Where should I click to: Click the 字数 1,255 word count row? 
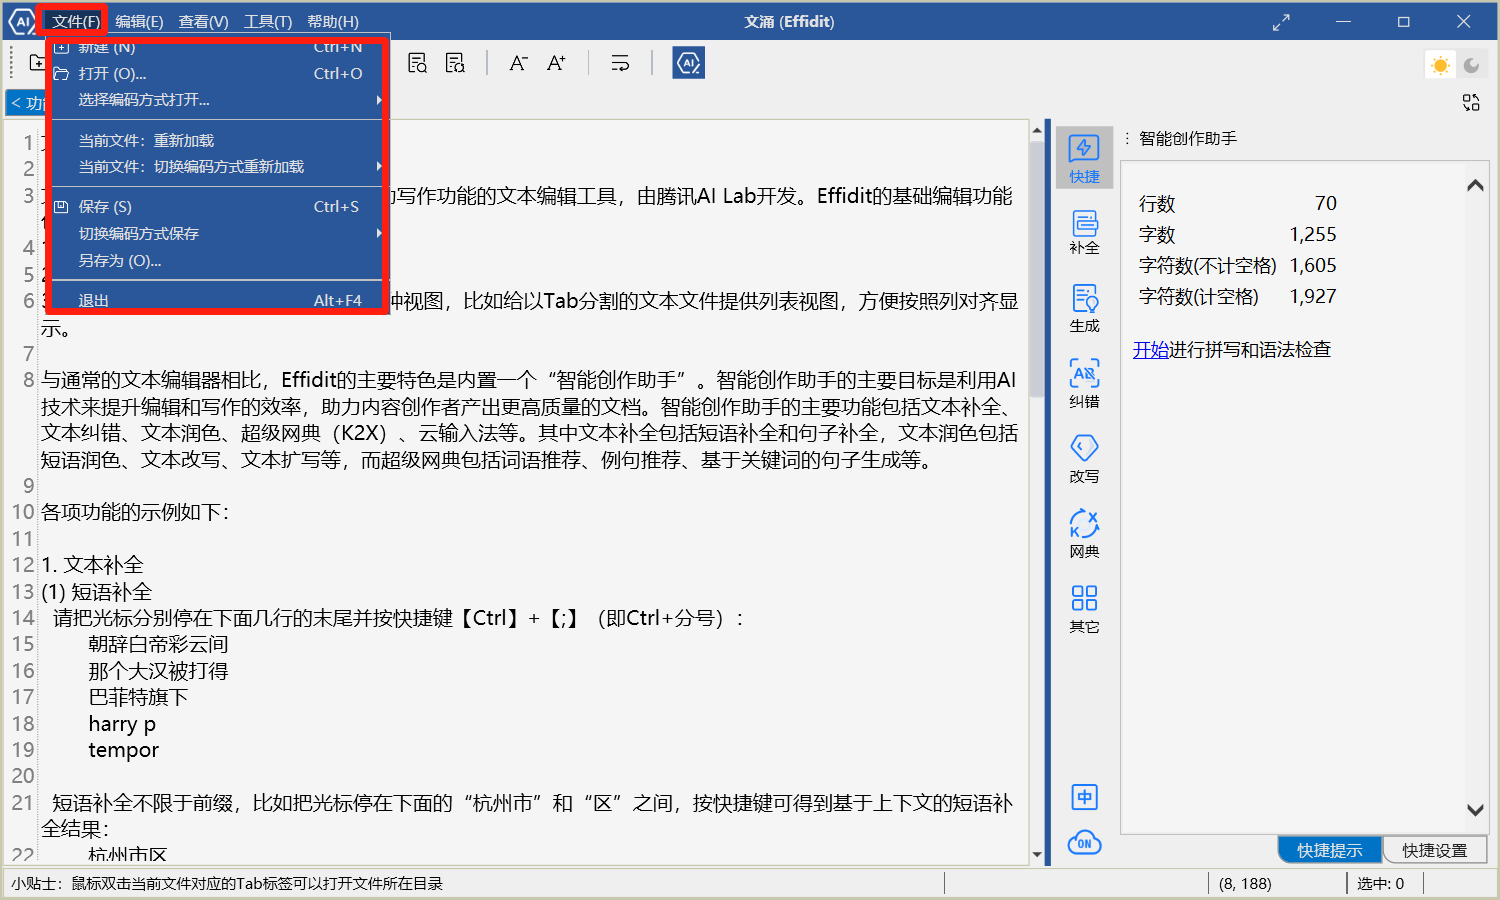point(1238,235)
